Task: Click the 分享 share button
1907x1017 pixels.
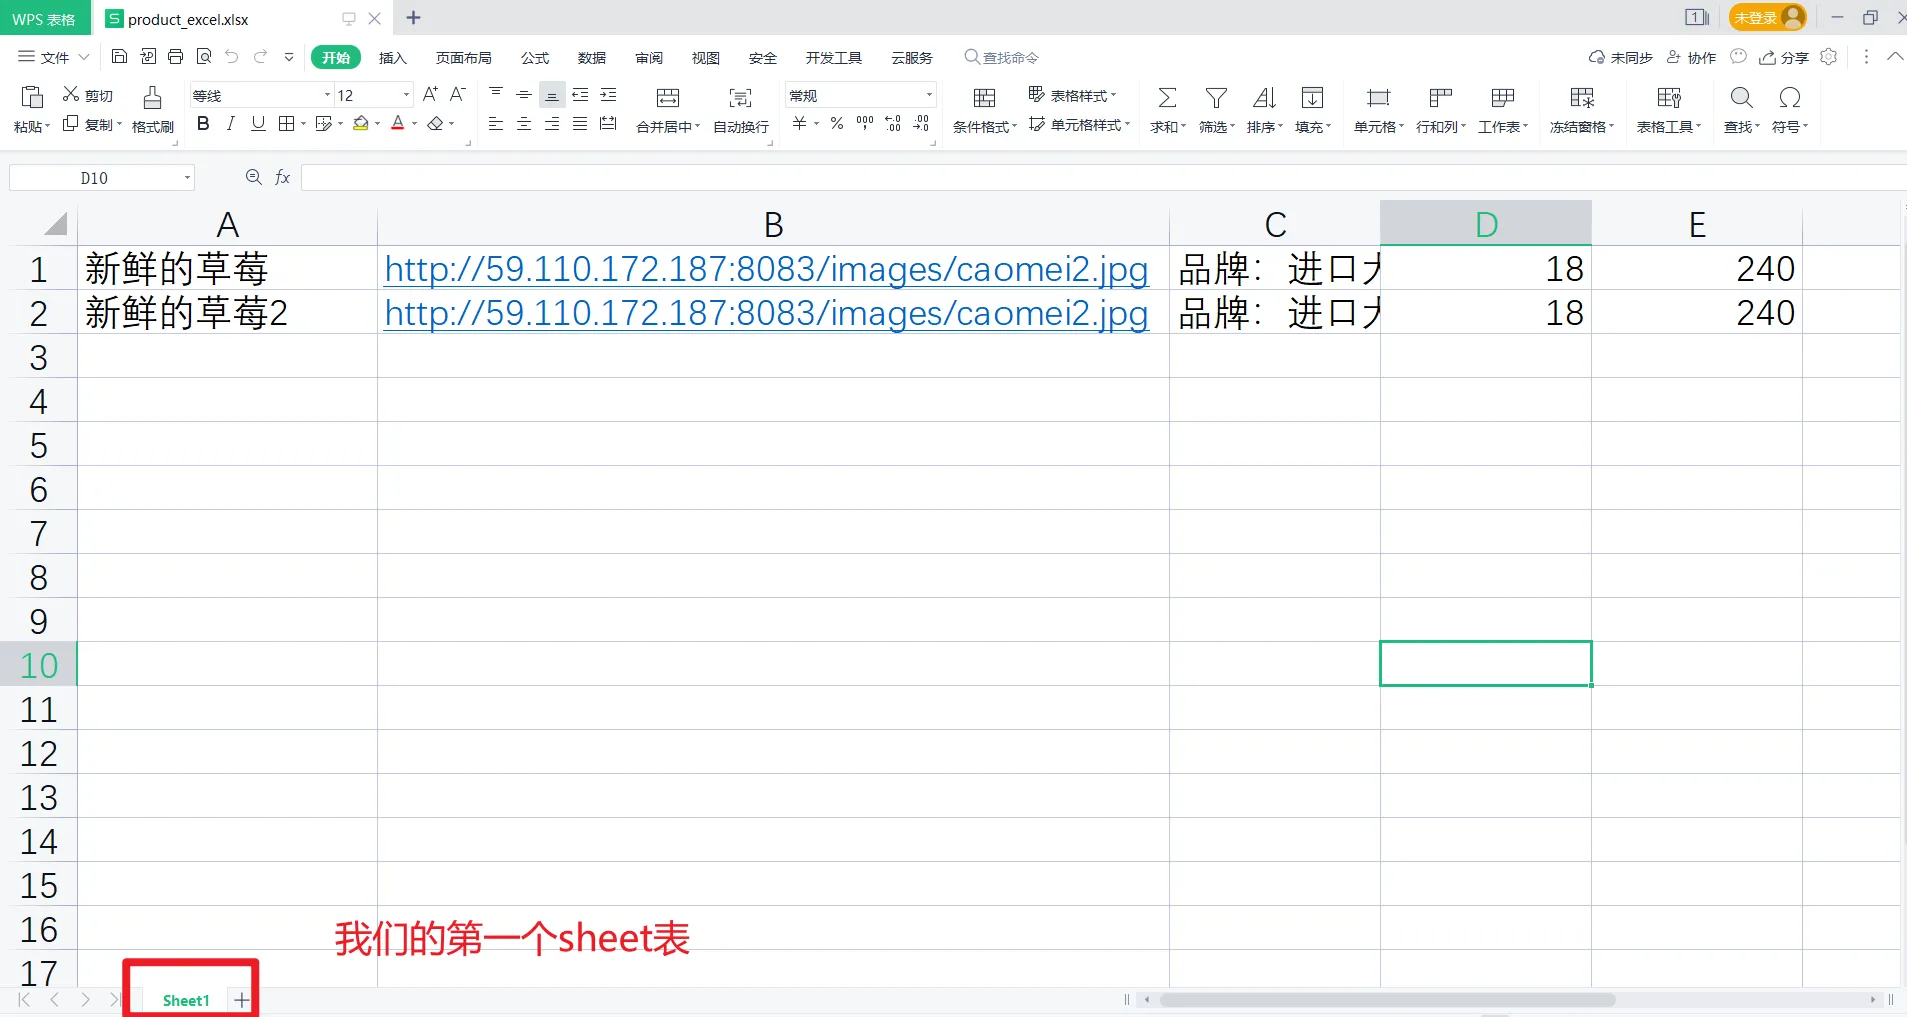Action: [x=1784, y=57]
